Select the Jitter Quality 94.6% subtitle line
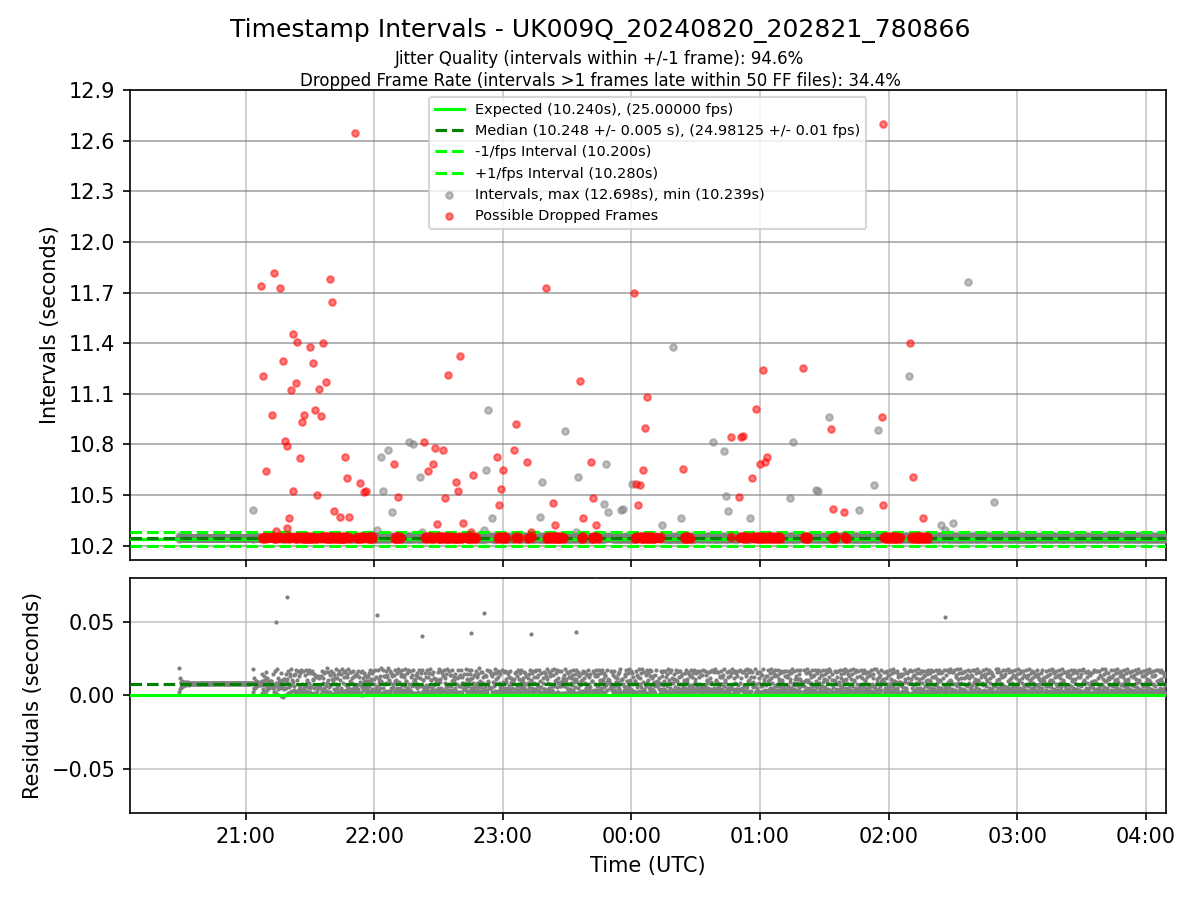This screenshot has width=1200, height=900. [599, 58]
